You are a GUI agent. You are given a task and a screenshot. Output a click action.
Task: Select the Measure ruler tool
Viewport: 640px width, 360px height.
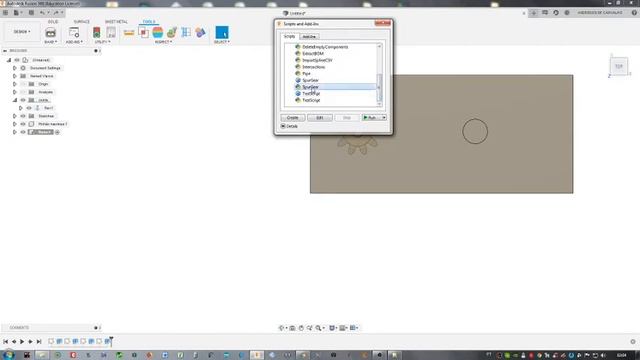(129, 32)
